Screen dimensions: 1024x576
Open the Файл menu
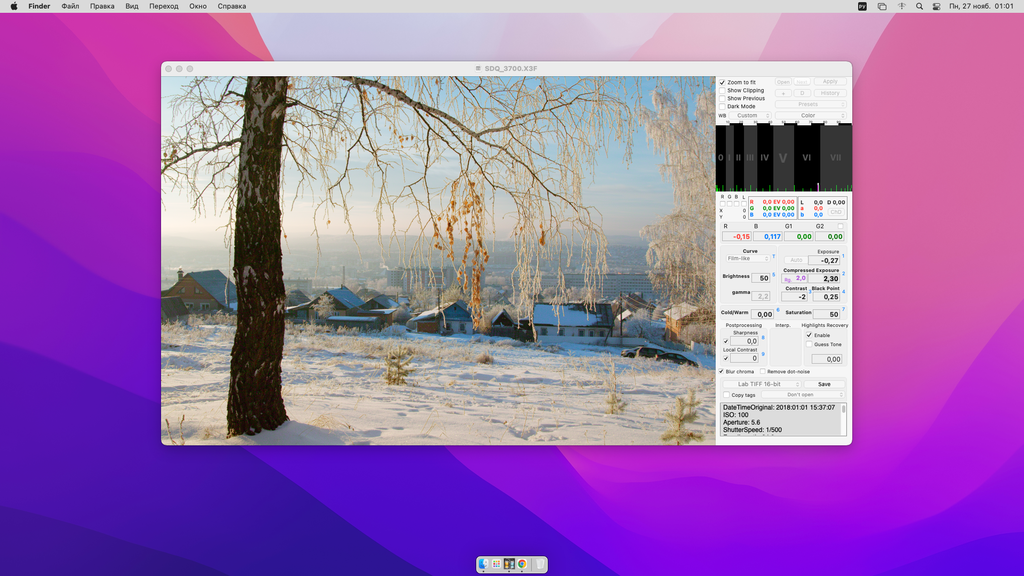point(70,6)
